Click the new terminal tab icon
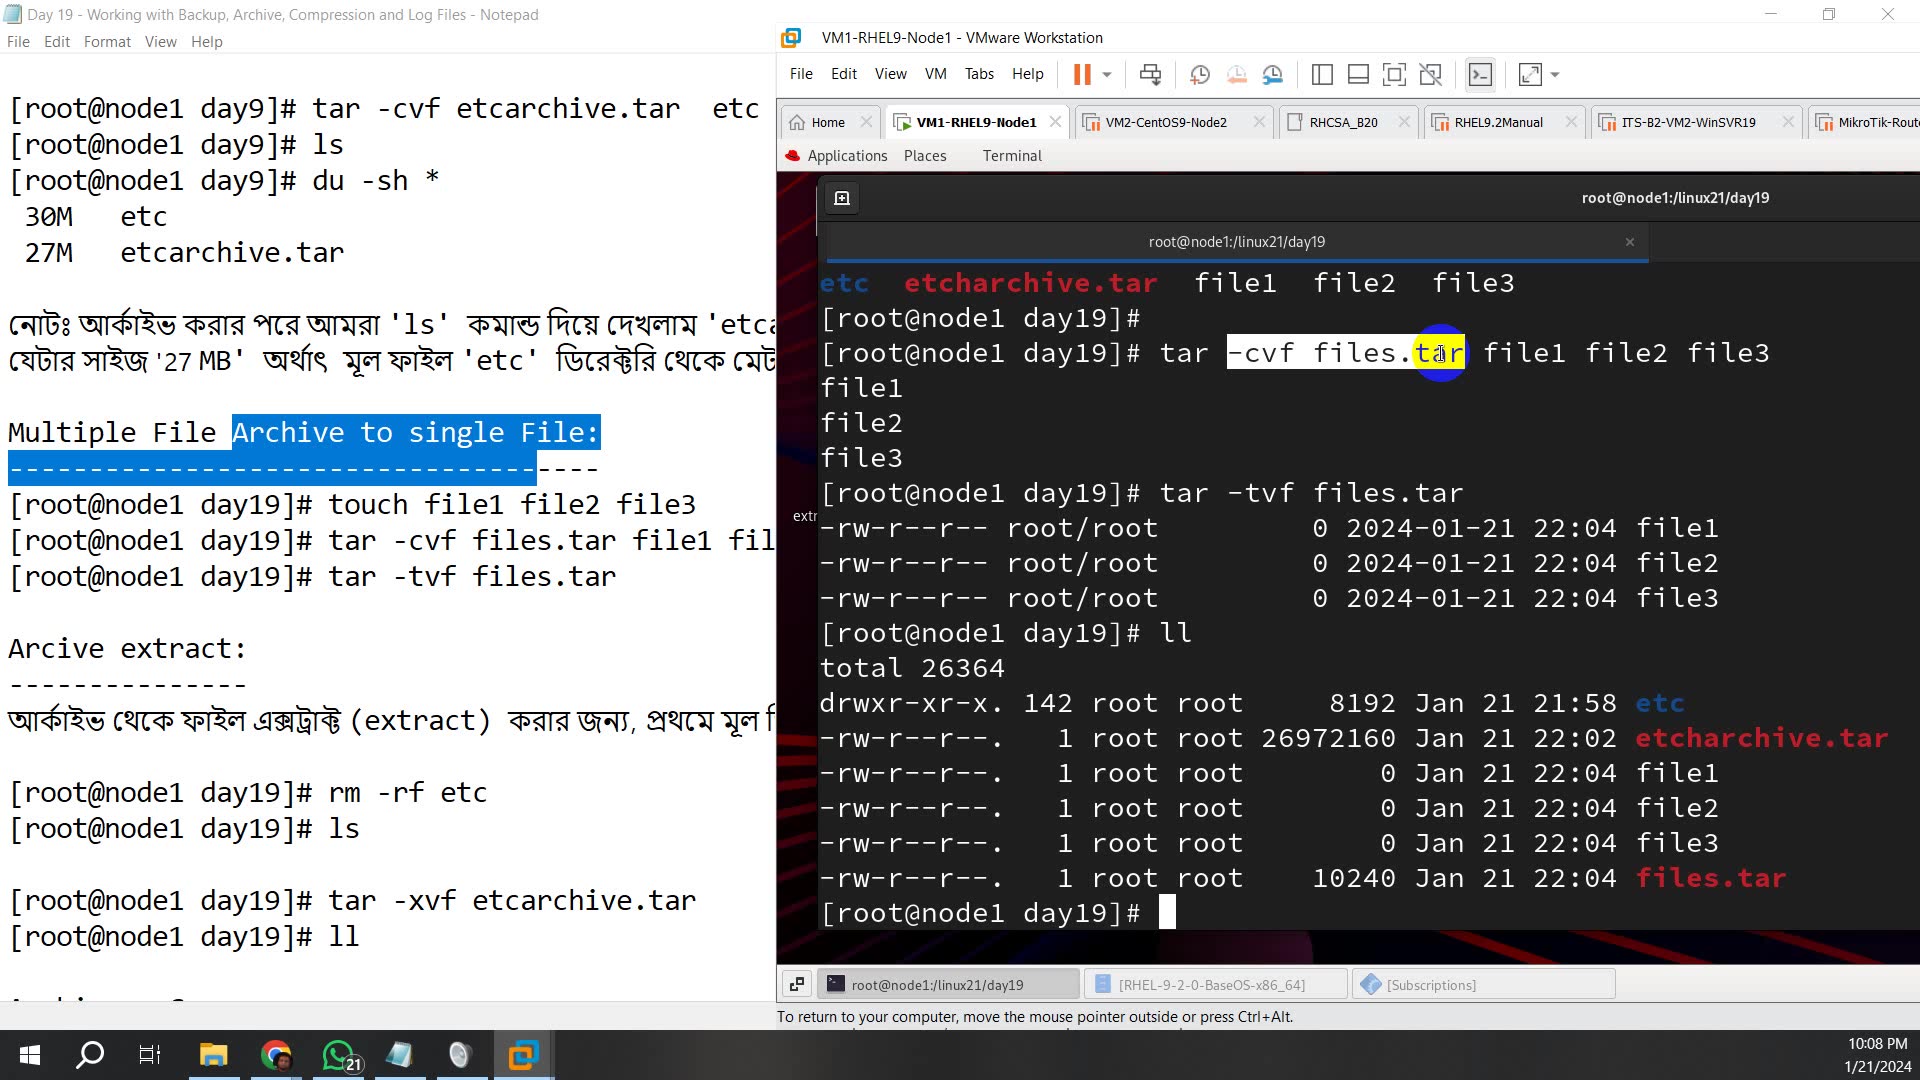 (842, 198)
